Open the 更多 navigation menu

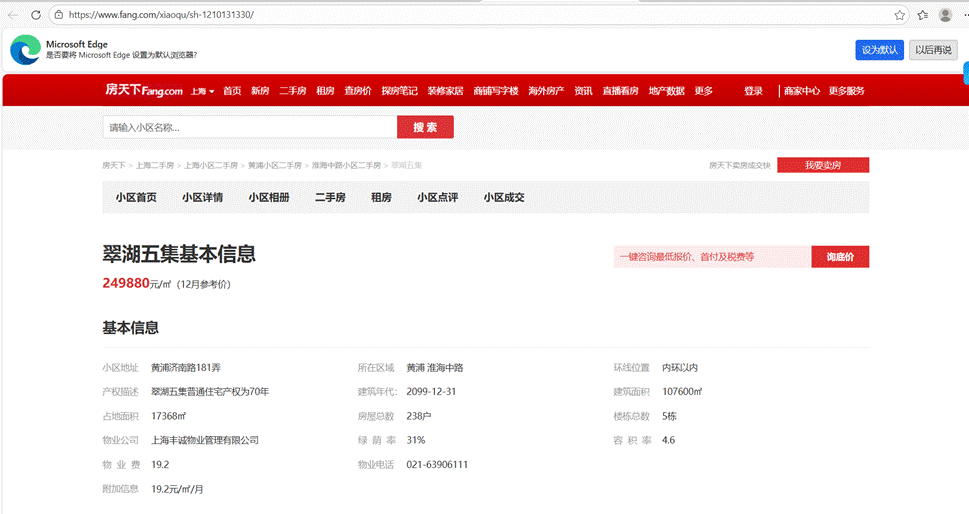point(704,91)
